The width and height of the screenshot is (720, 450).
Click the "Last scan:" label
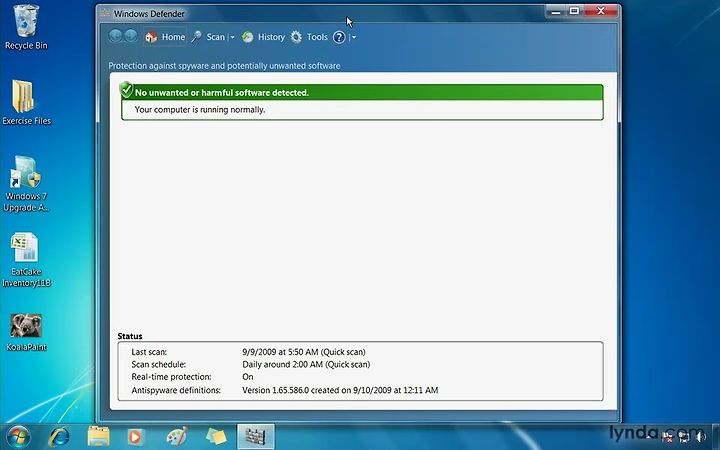coord(149,352)
